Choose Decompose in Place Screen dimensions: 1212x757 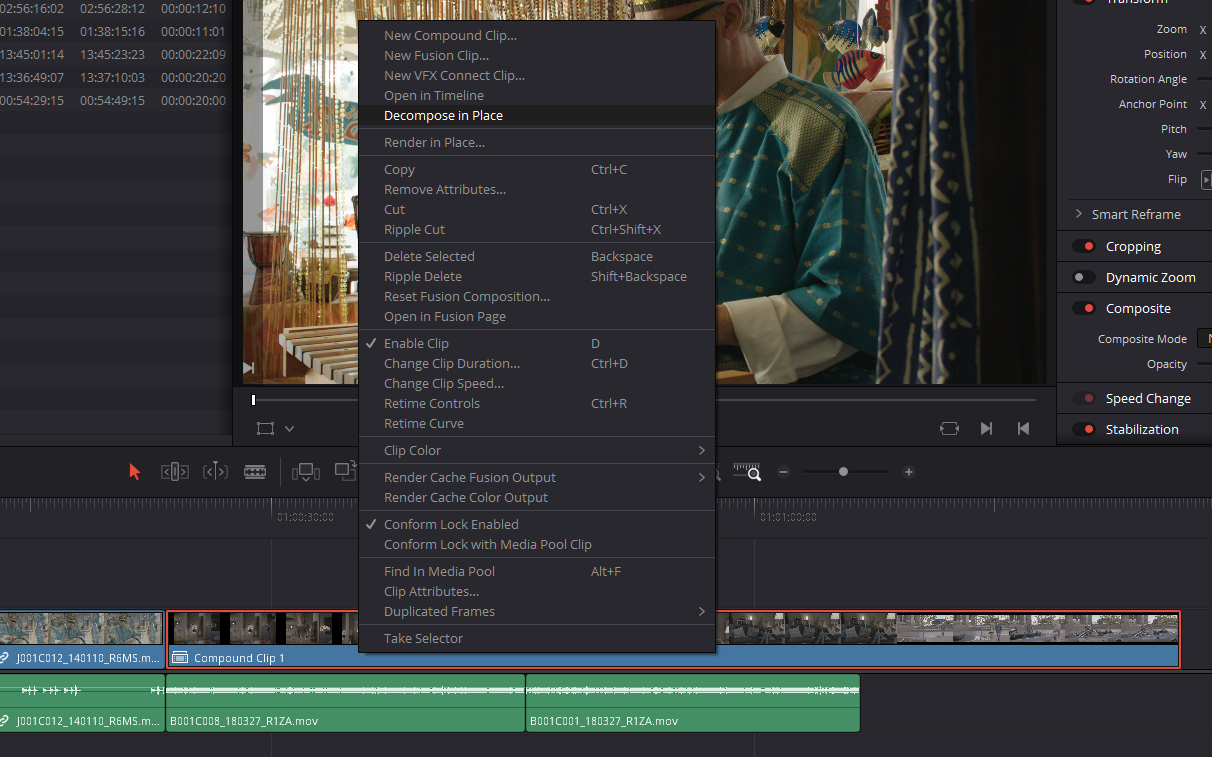click(x=537, y=115)
